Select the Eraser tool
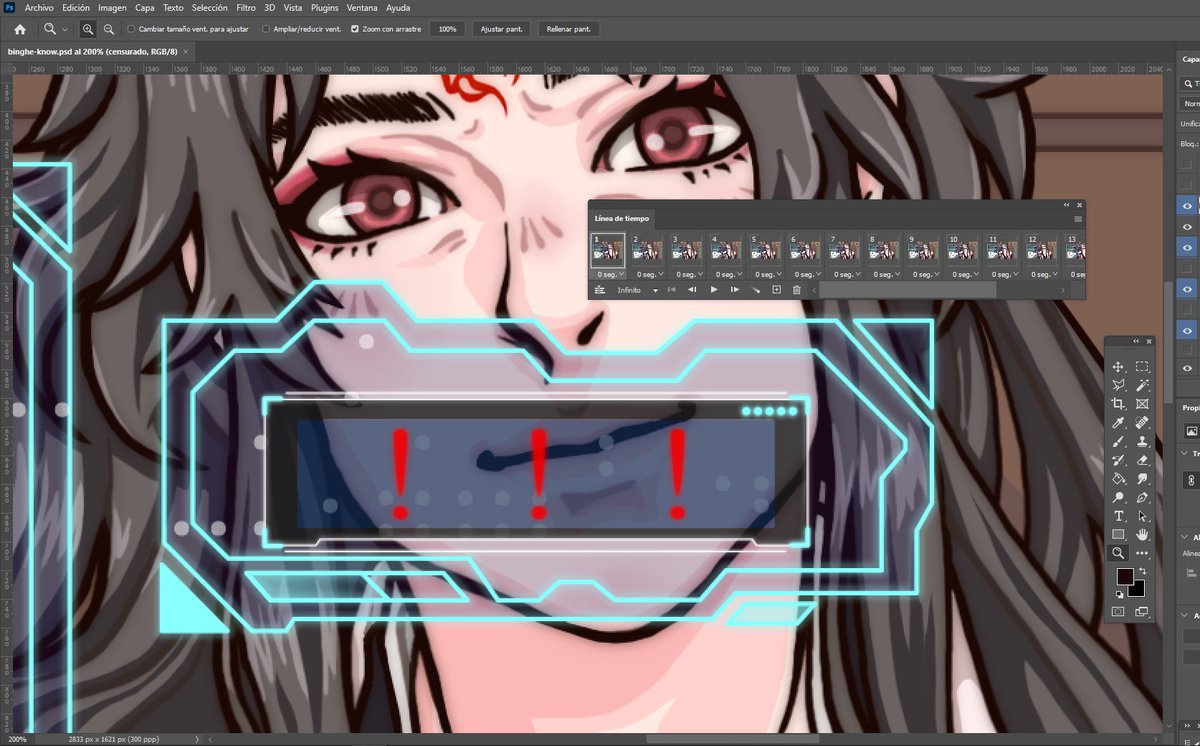This screenshot has height=746, width=1200. (1143, 460)
